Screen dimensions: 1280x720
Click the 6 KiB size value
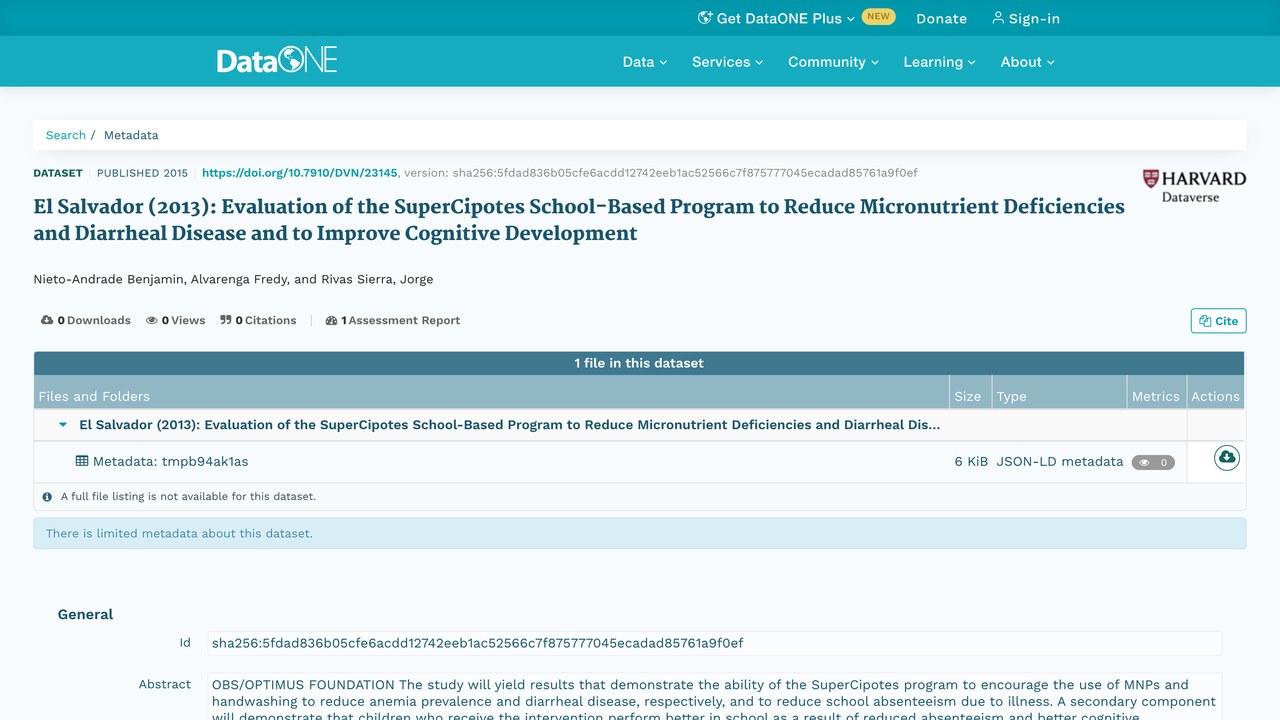[x=971, y=462]
